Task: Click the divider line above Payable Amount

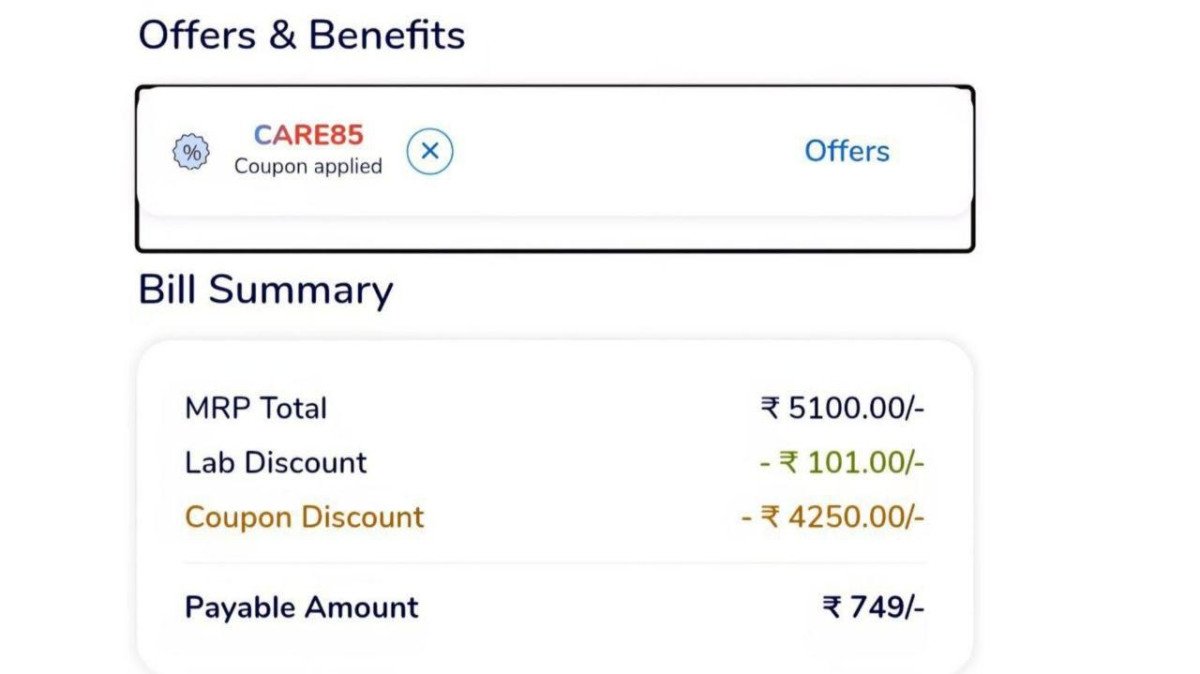Action: point(555,563)
